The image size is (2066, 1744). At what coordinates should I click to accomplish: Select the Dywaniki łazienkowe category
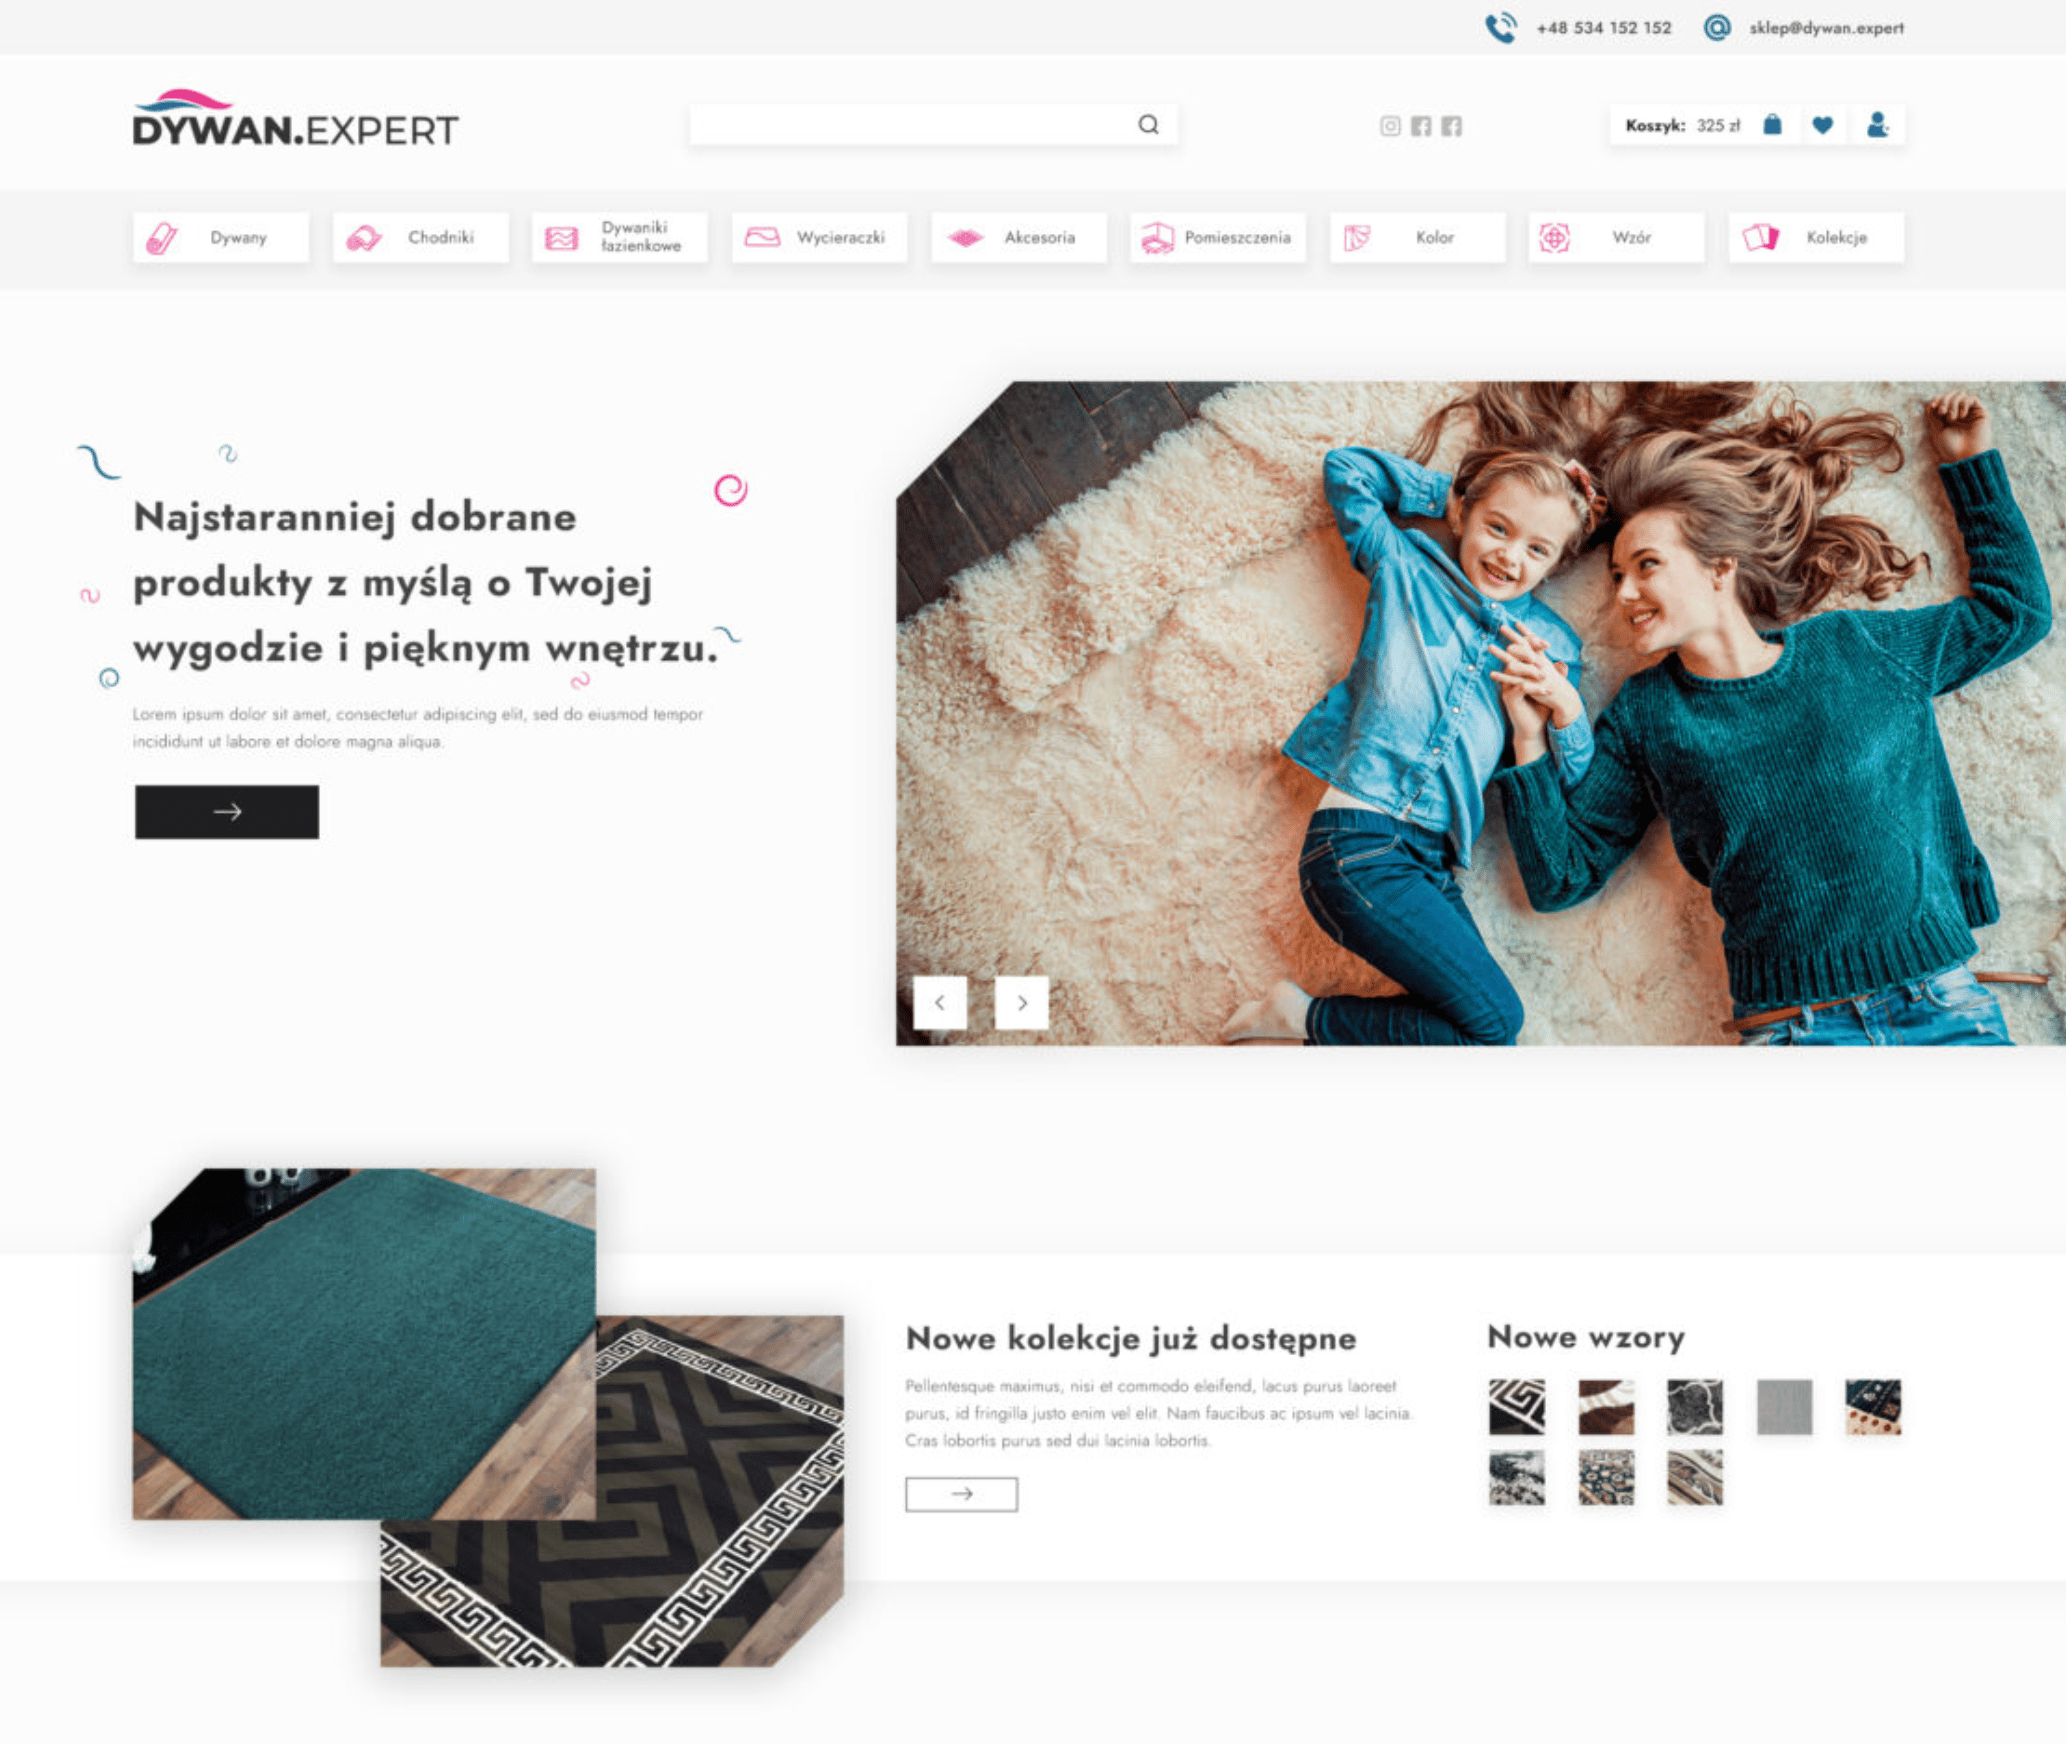click(620, 238)
